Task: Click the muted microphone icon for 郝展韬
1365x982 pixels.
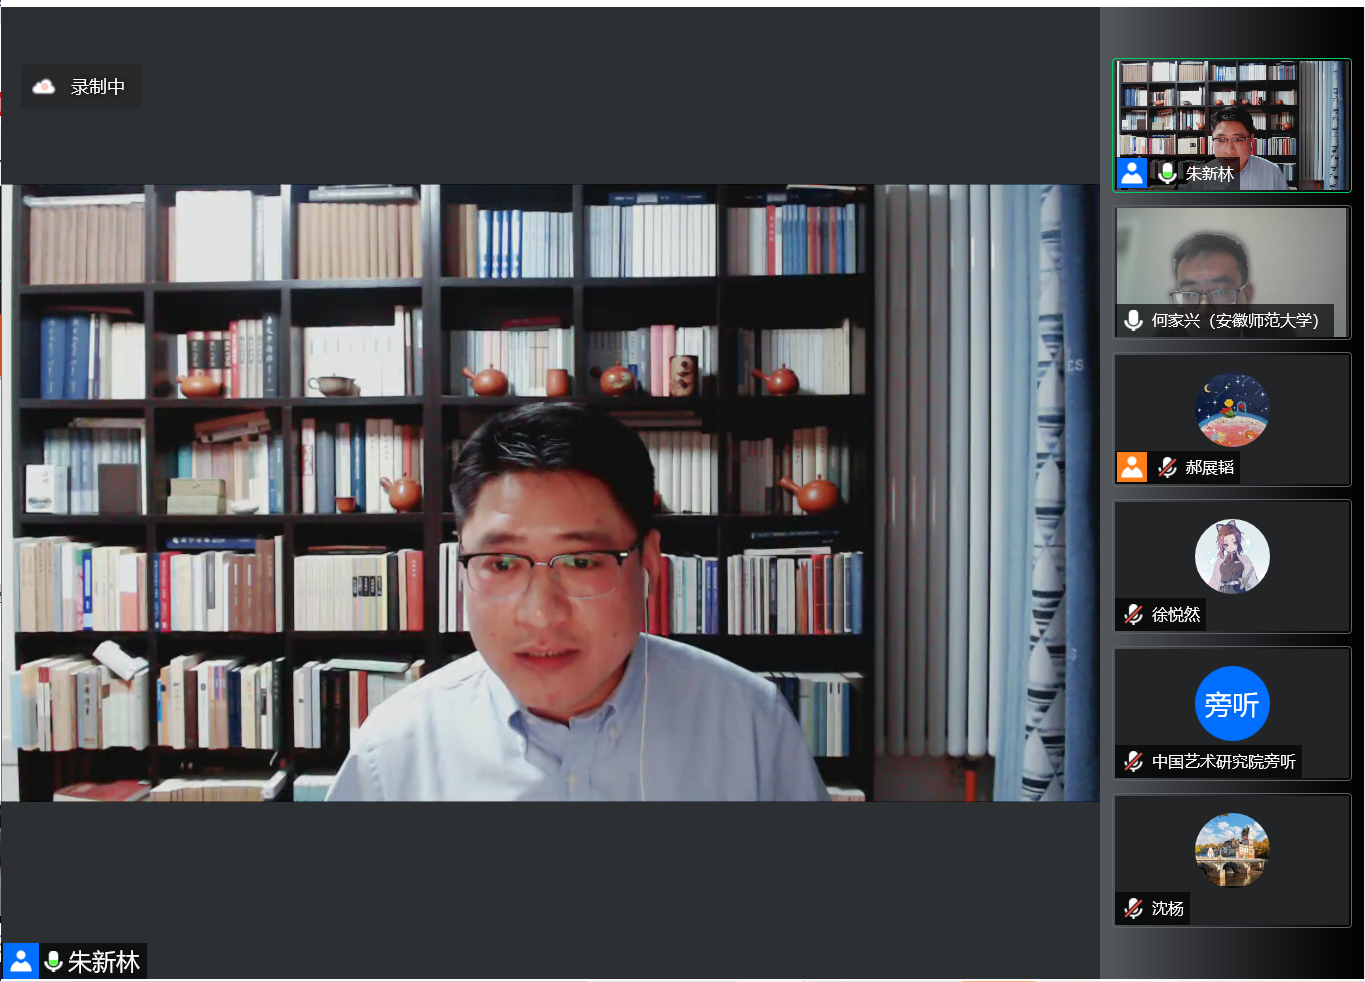Action: [x=1167, y=467]
